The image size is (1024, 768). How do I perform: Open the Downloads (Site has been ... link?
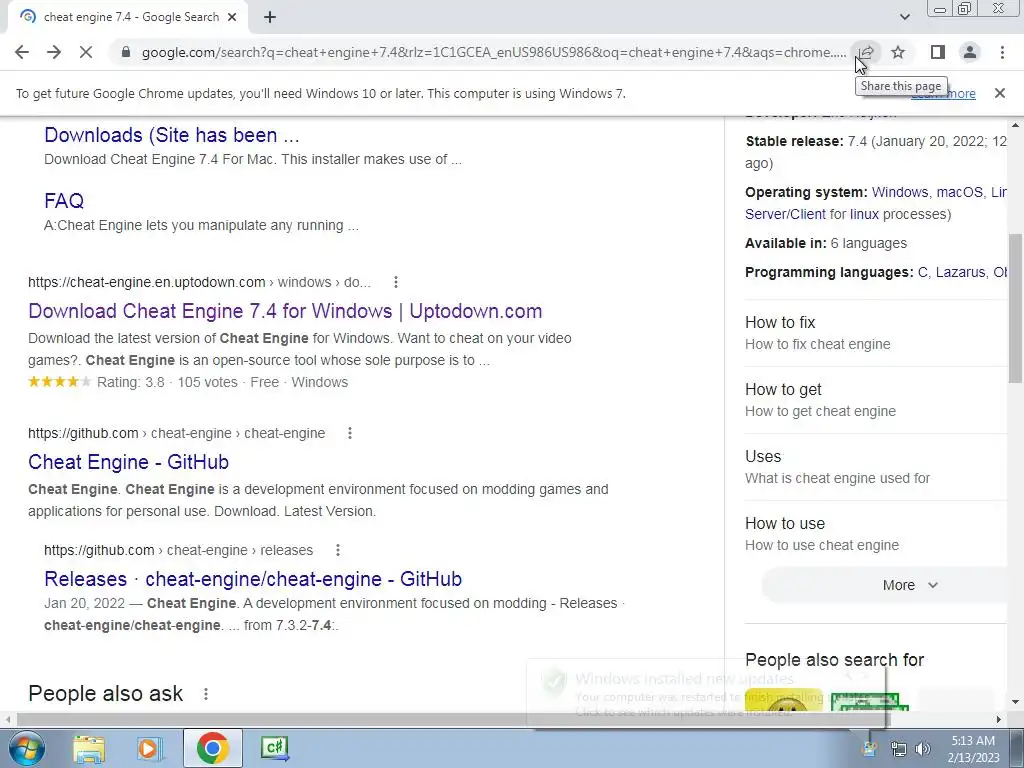pos(172,135)
